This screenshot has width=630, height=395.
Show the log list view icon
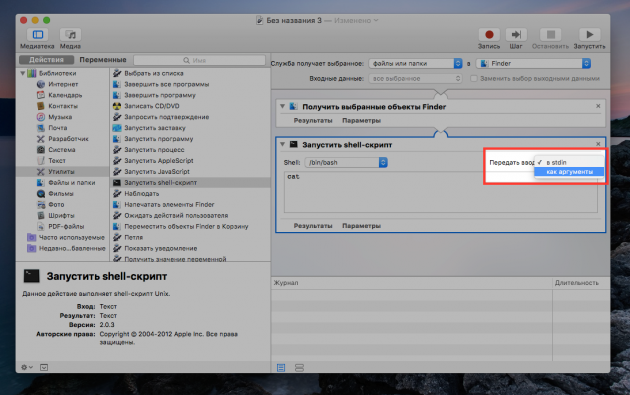[x=281, y=368]
